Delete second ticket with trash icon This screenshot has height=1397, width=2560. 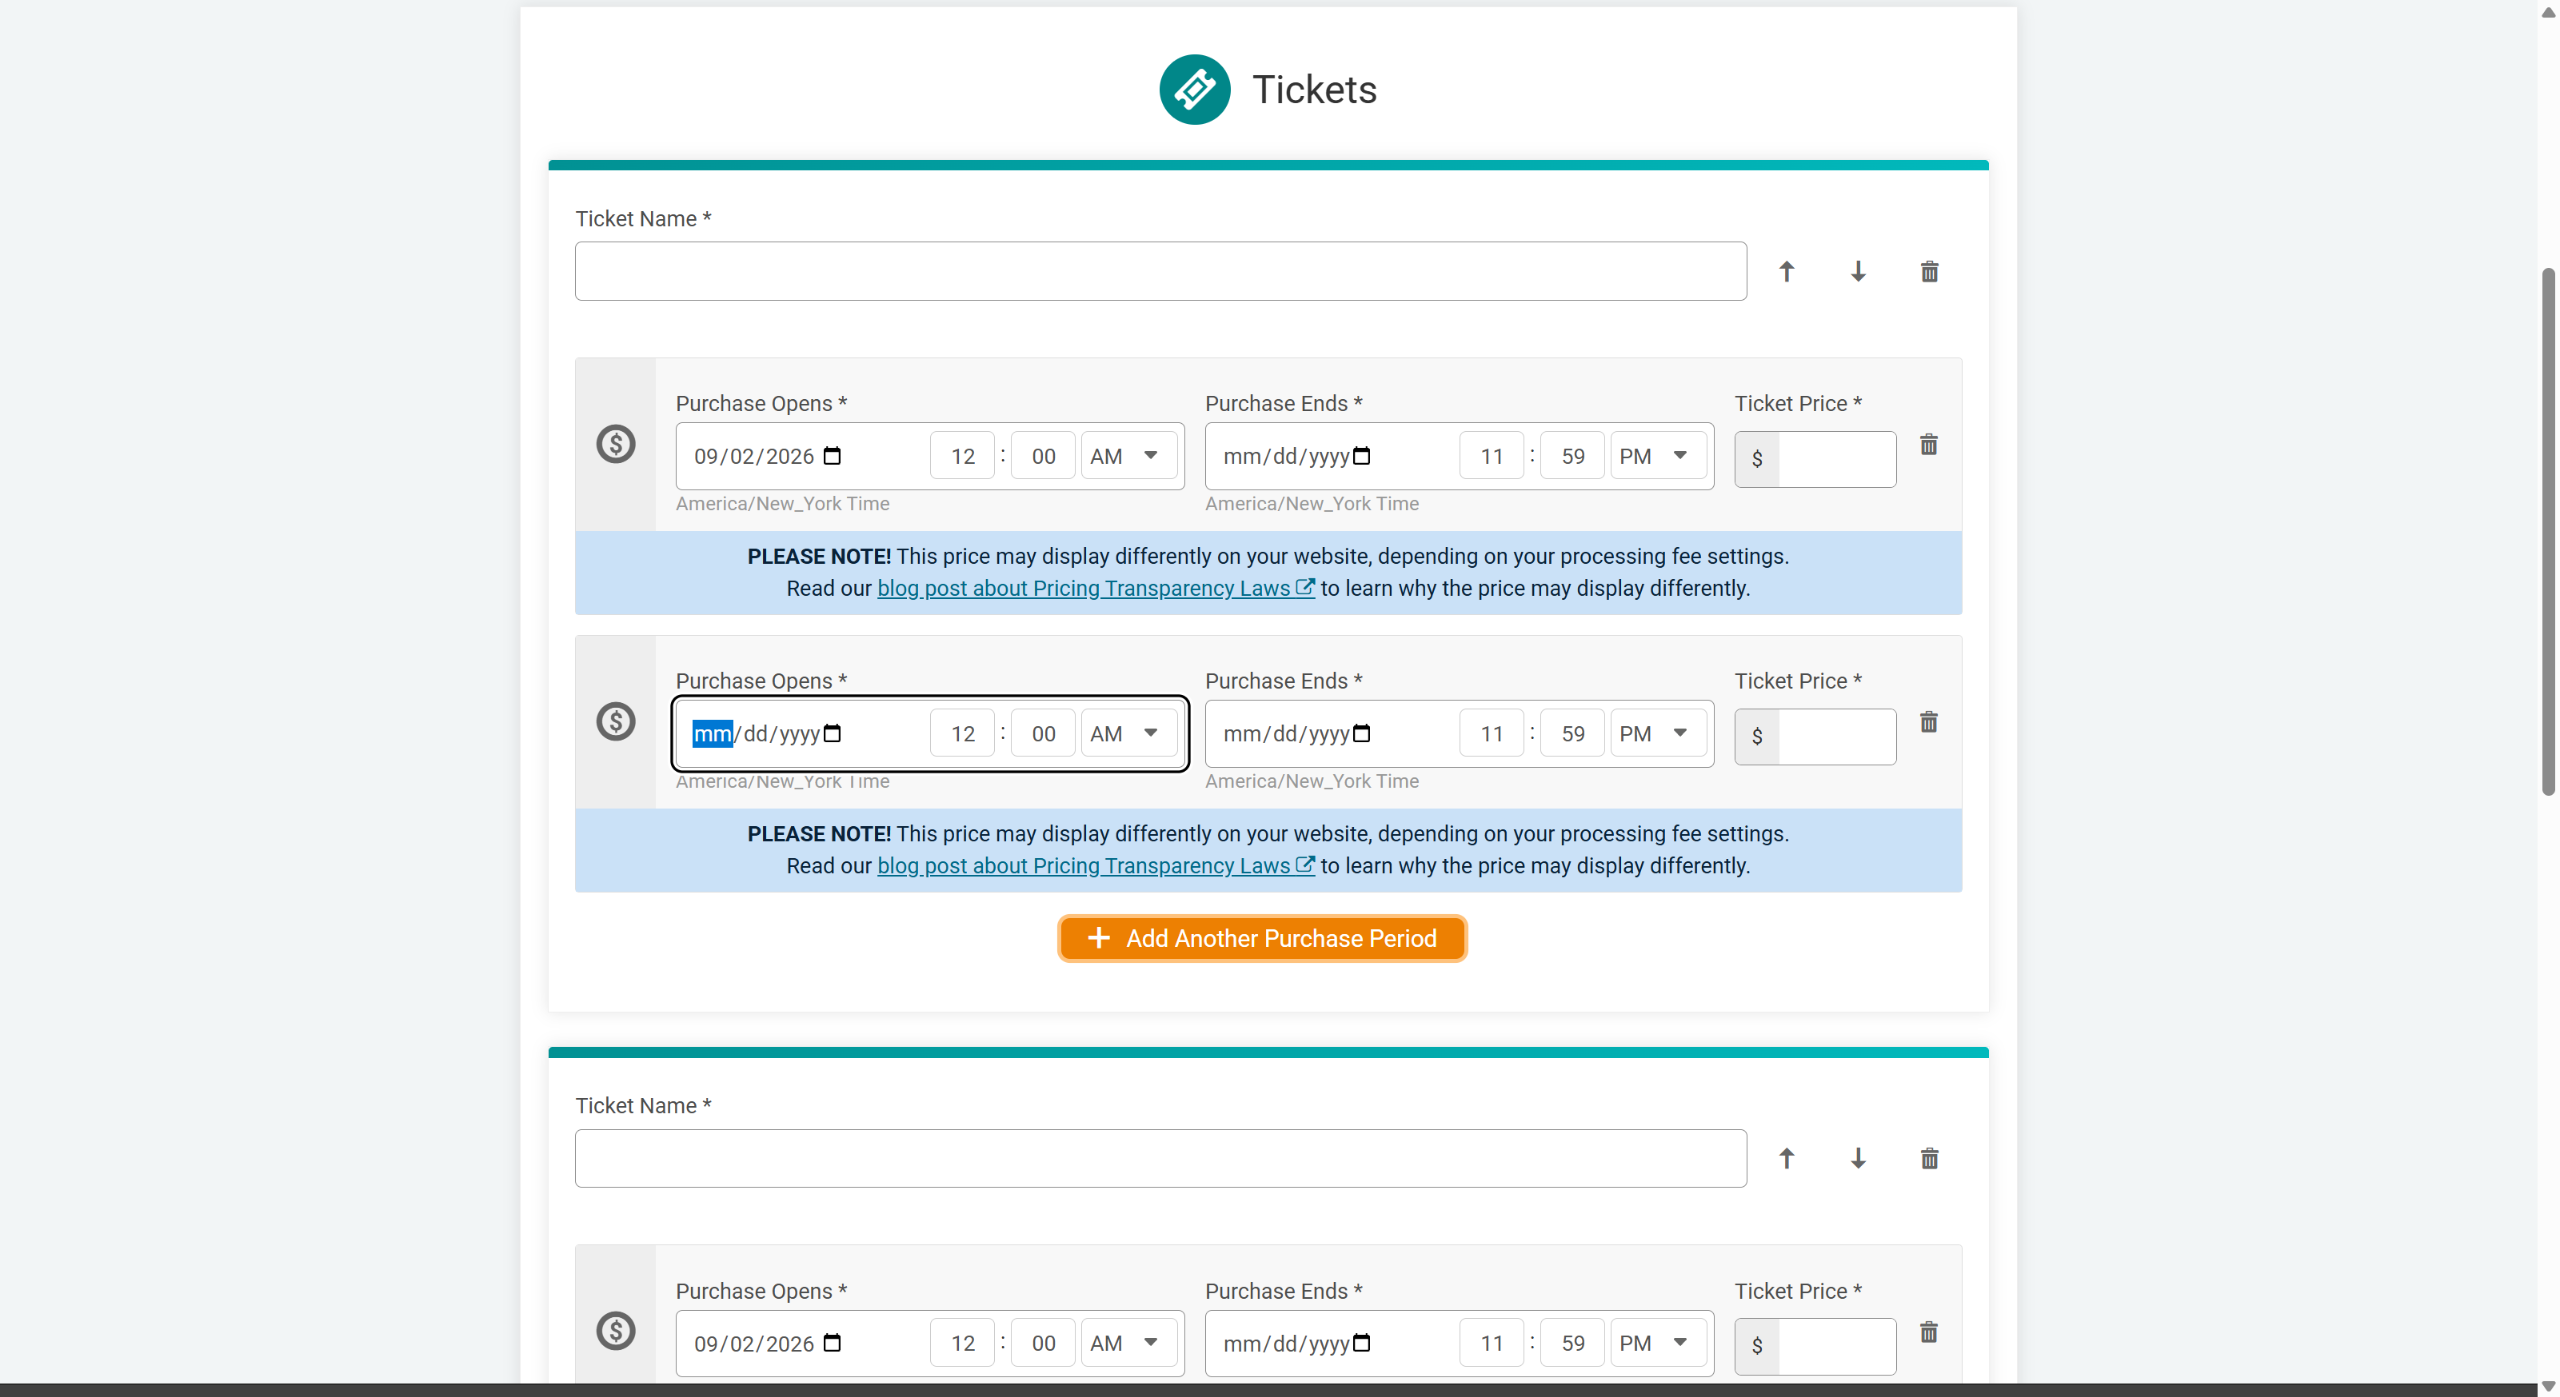pos(1929,1158)
